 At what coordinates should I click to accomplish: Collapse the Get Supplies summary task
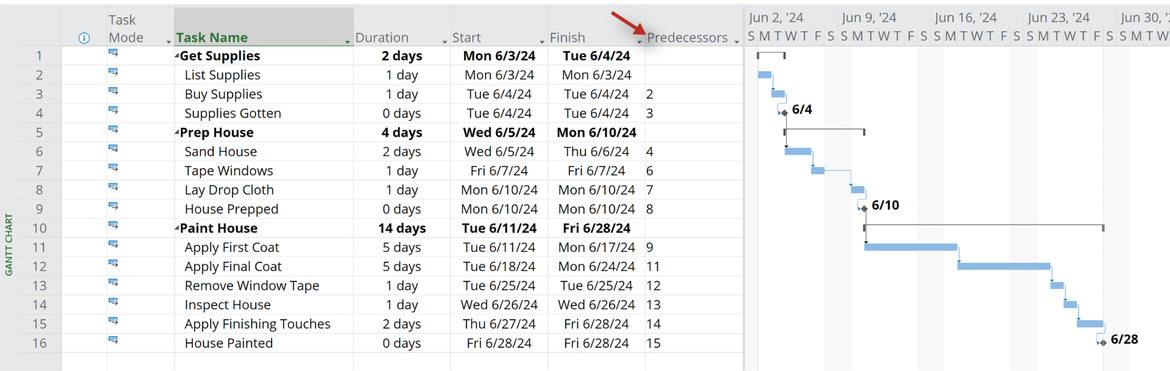pos(178,57)
